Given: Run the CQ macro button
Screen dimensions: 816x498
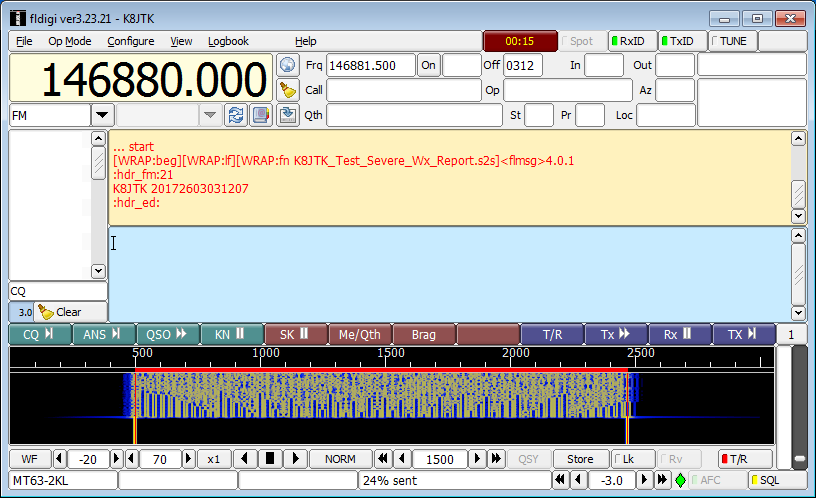Looking at the screenshot, I should [x=40, y=334].
